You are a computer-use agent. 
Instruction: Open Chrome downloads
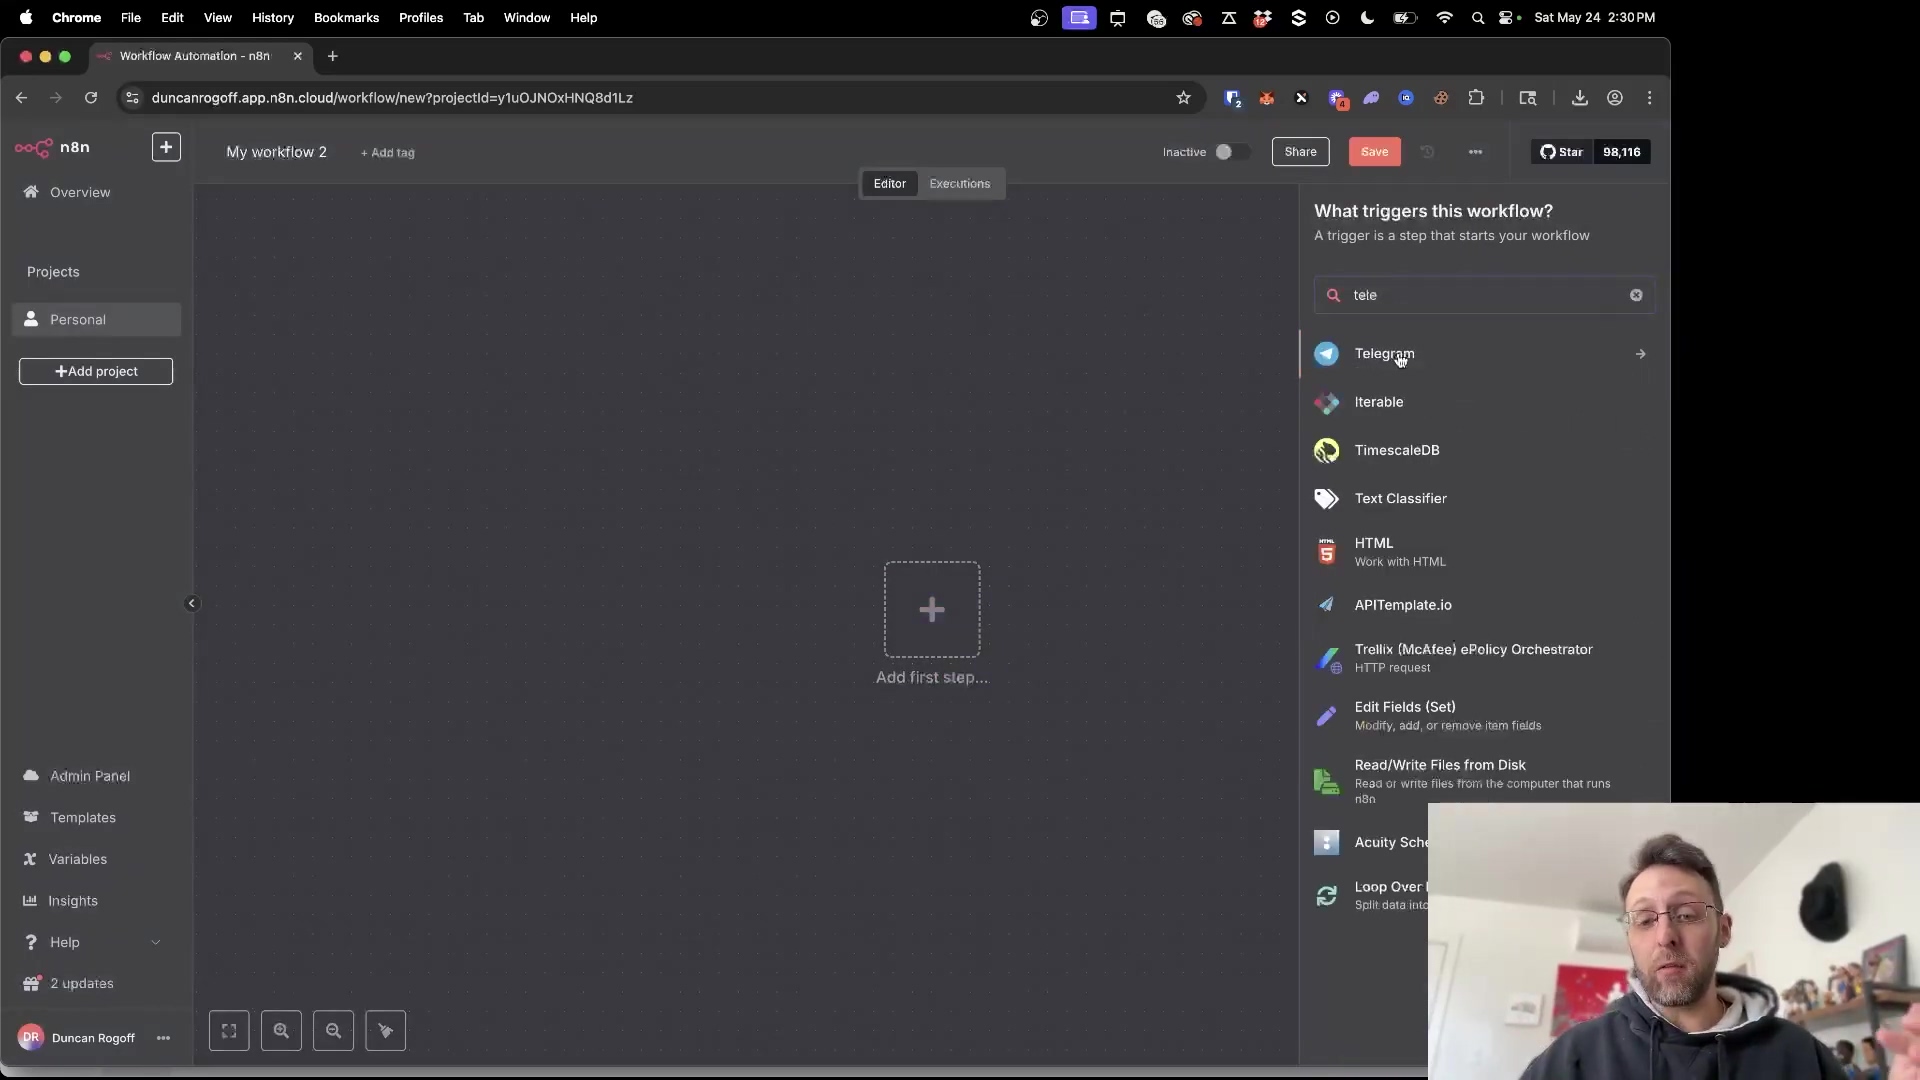pos(1579,98)
